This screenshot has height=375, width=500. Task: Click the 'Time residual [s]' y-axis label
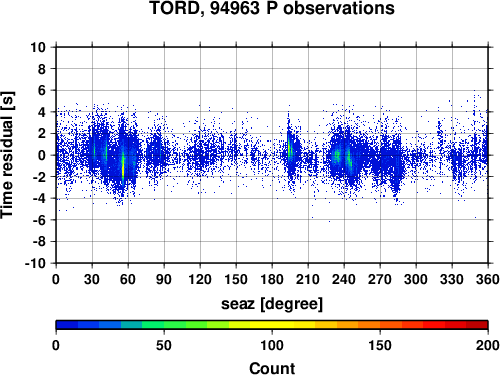[7, 155]
